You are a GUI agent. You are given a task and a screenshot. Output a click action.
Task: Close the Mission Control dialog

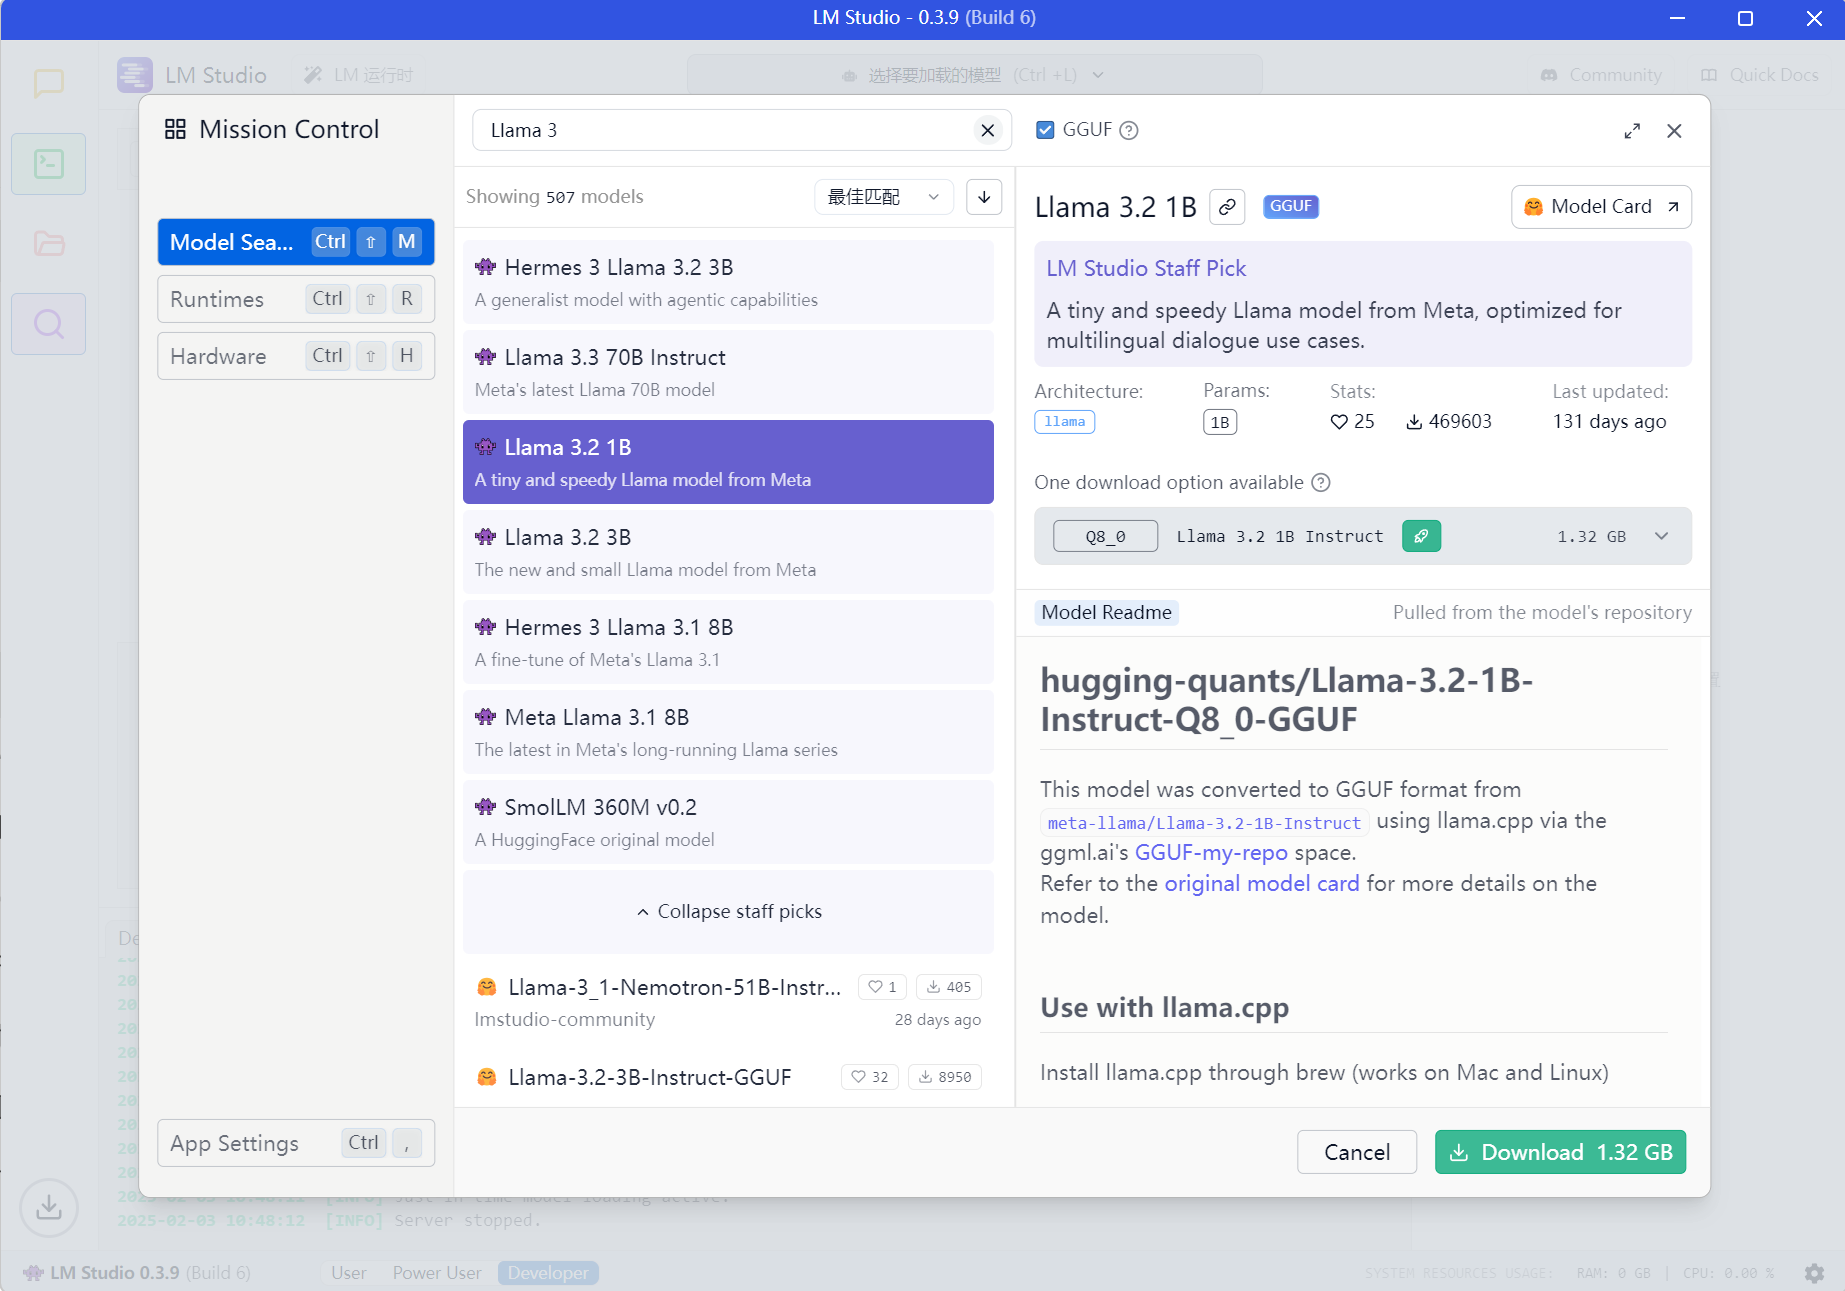click(1674, 131)
